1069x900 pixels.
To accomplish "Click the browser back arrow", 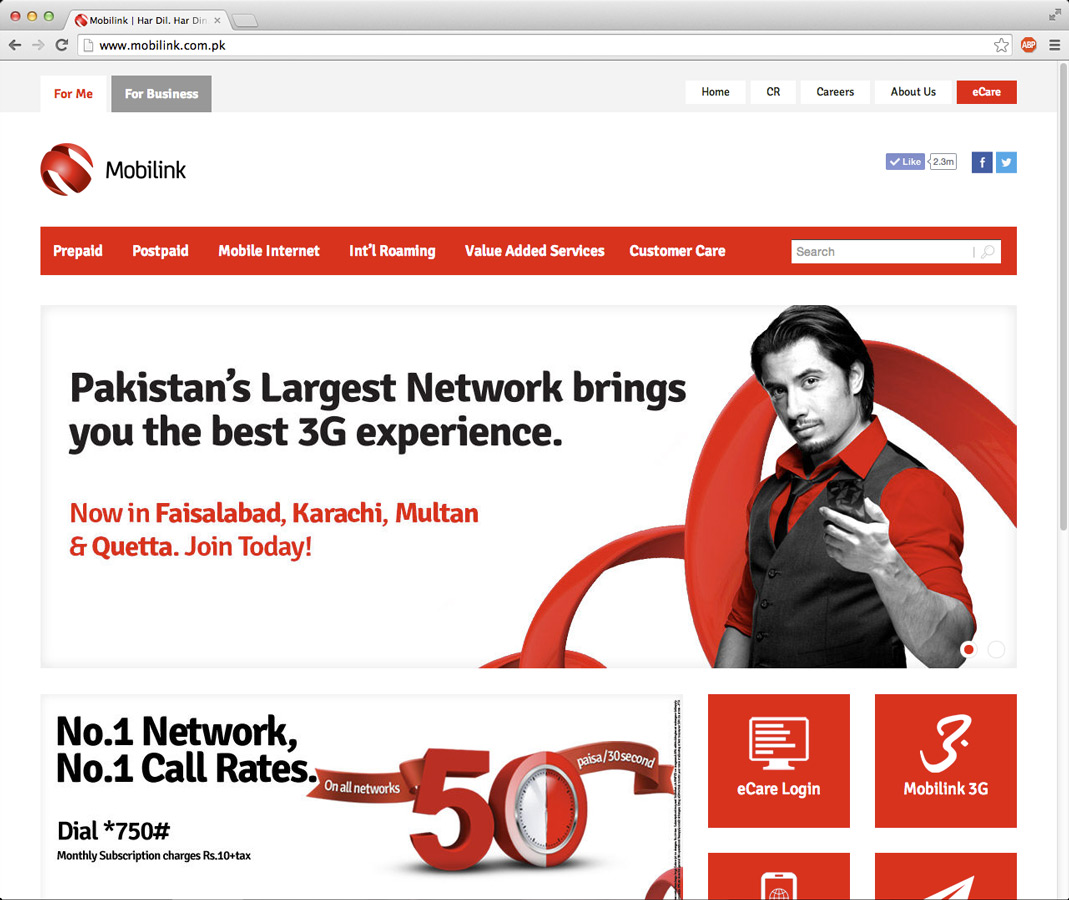I will point(15,45).
